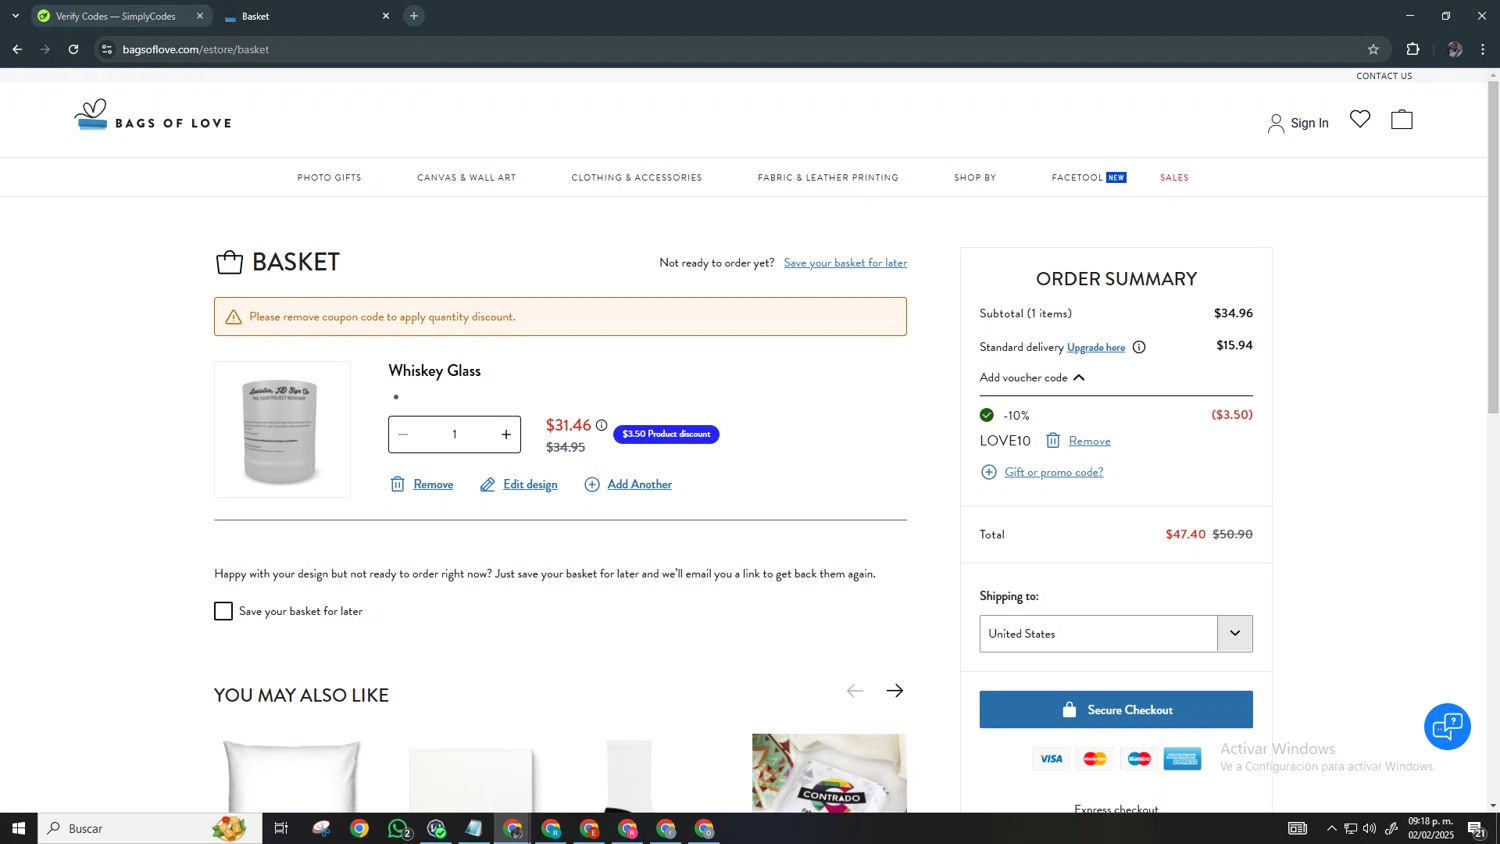Open the Canvas & Wall Art menu
This screenshot has width=1500, height=844.
tap(467, 178)
